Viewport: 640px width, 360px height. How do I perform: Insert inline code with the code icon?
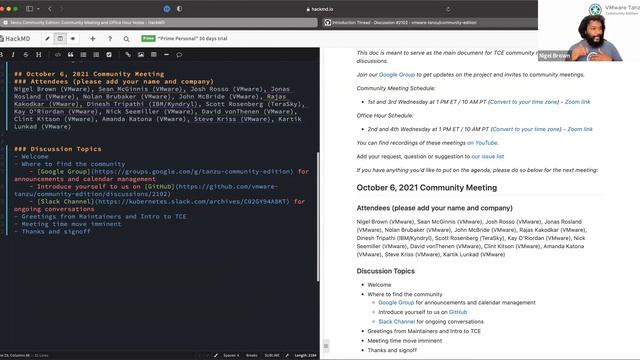click(x=58, y=55)
